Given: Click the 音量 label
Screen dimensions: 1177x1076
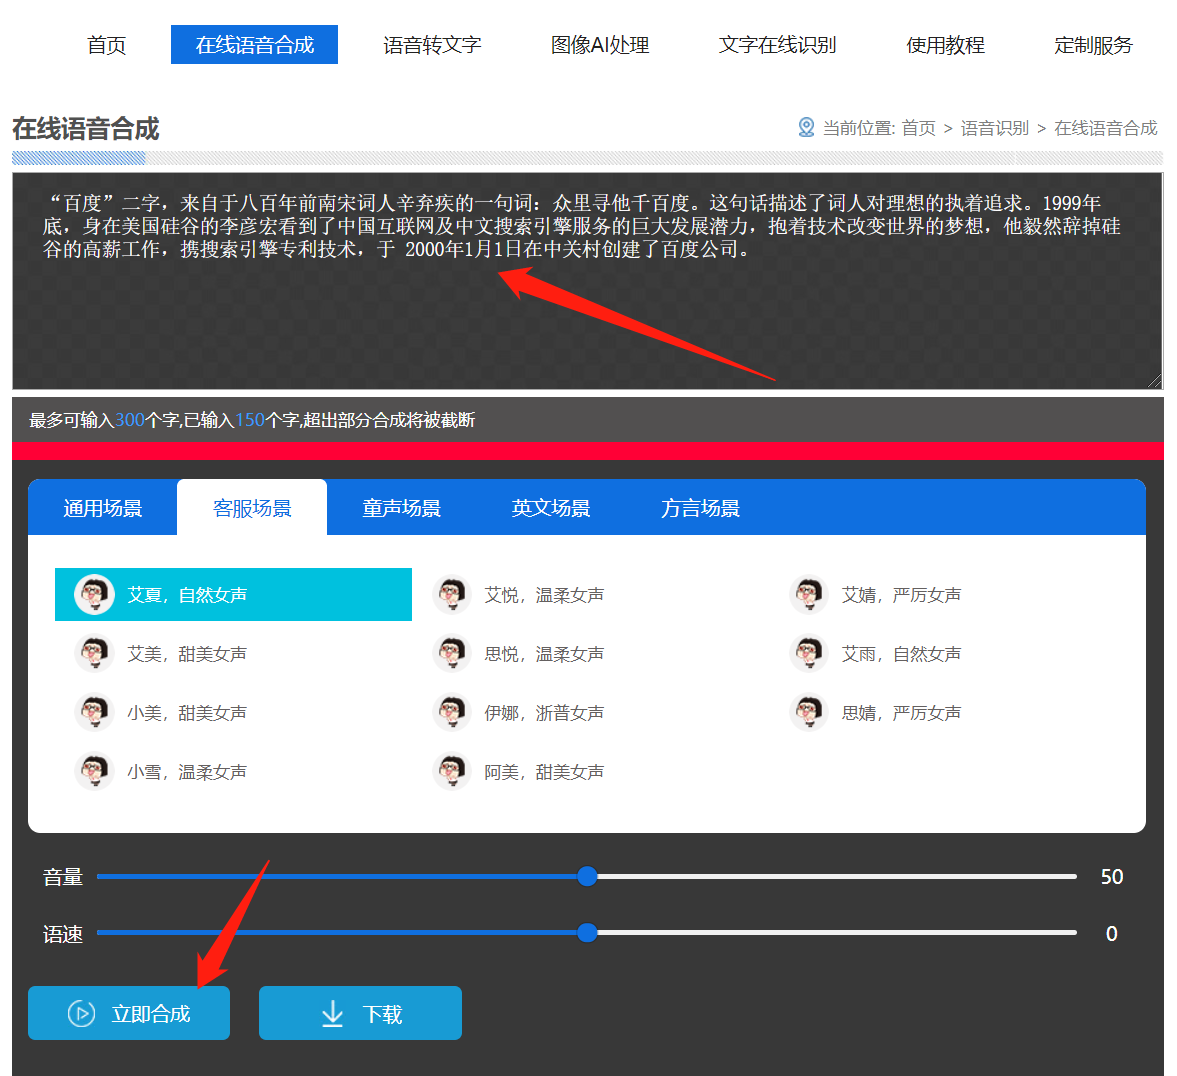Looking at the screenshot, I should click(x=63, y=877).
